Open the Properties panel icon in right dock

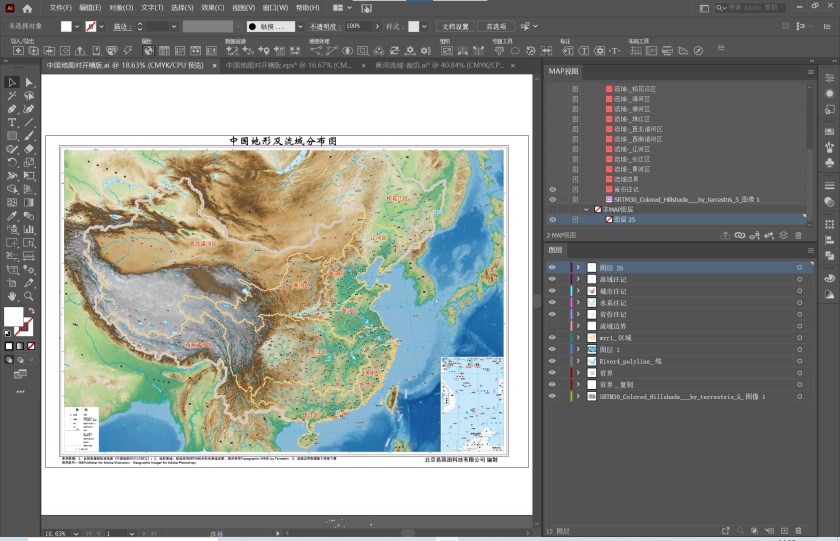click(829, 76)
